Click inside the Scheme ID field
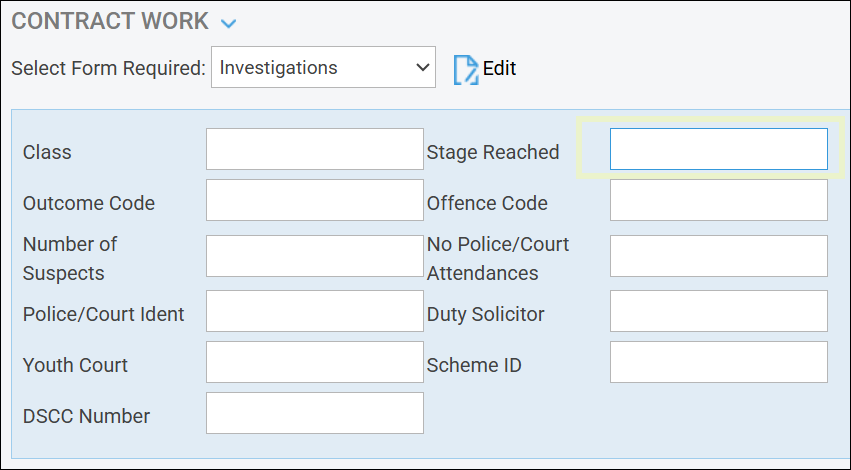 [x=718, y=362]
